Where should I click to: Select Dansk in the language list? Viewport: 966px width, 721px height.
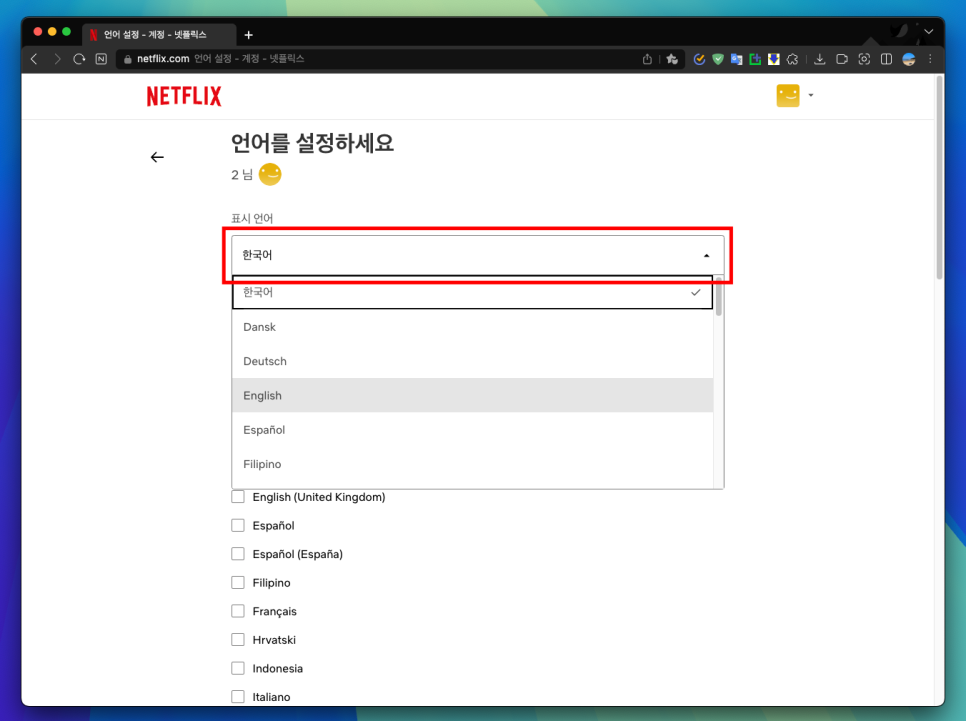473,327
